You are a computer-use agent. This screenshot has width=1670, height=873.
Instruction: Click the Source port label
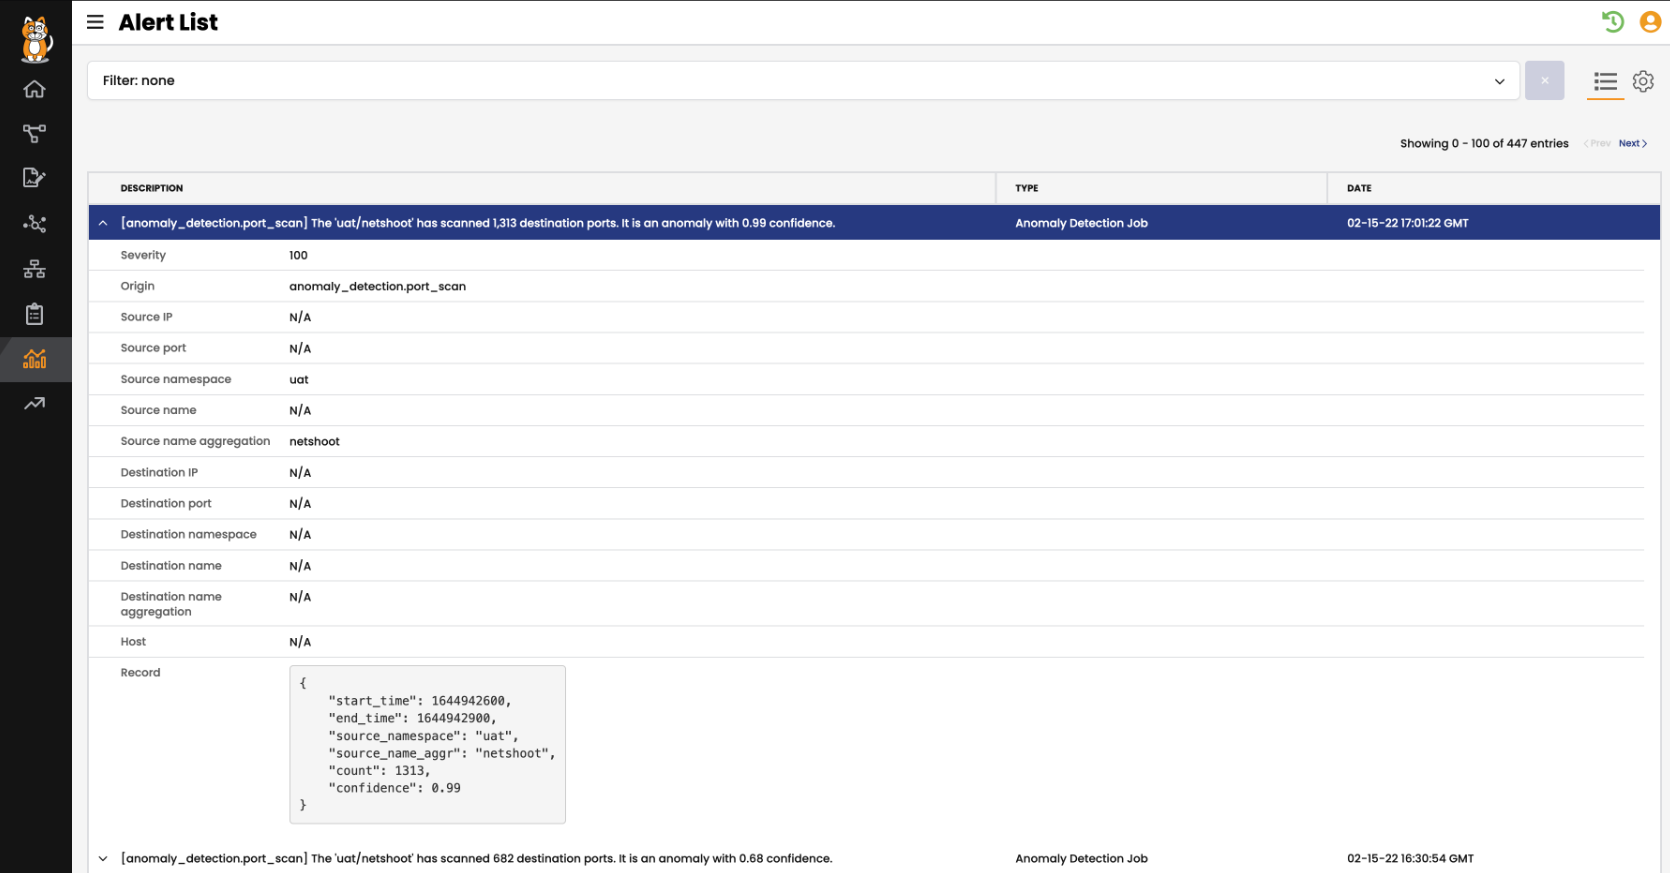point(153,348)
